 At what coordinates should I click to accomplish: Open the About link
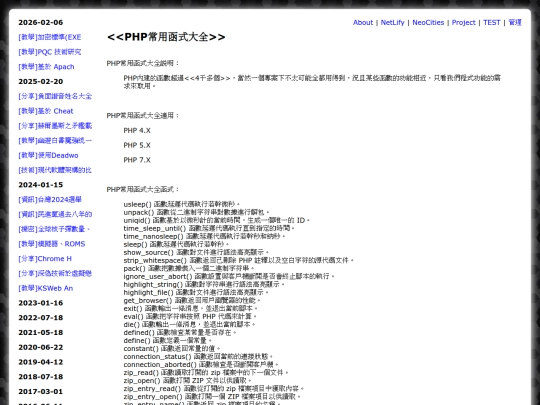point(363,23)
